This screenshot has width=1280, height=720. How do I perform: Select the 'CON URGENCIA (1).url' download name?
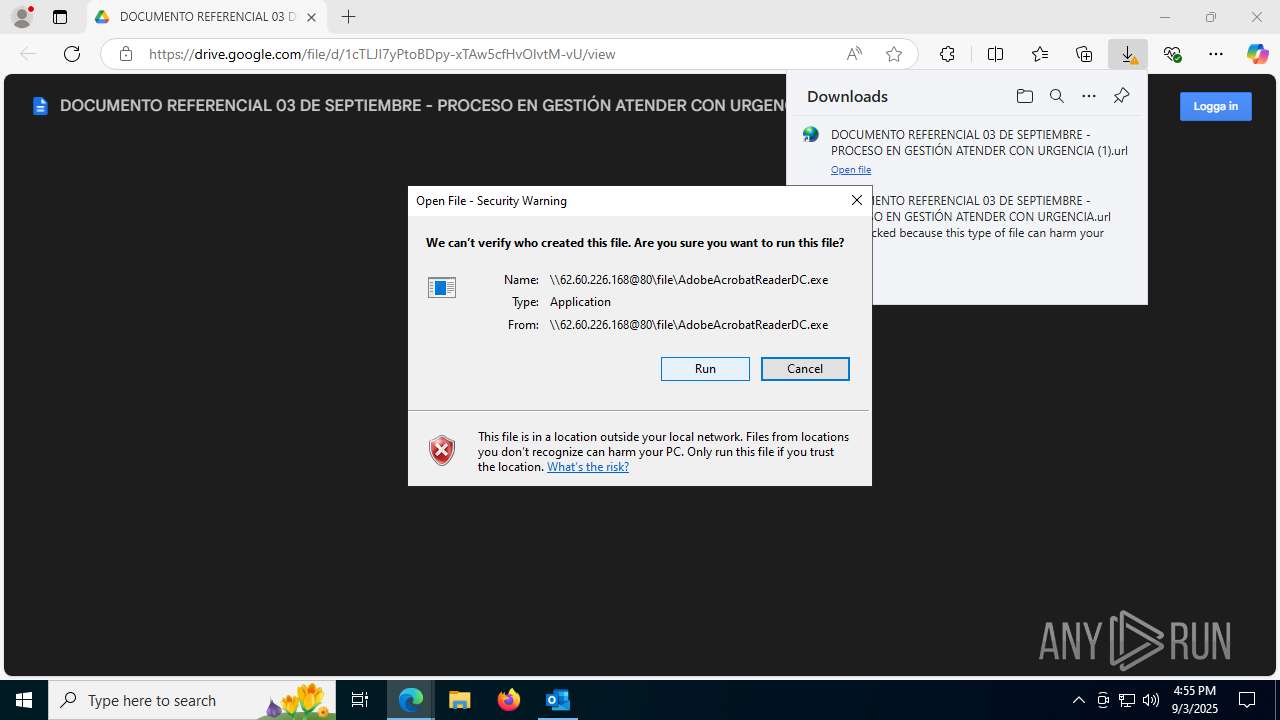click(979, 142)
